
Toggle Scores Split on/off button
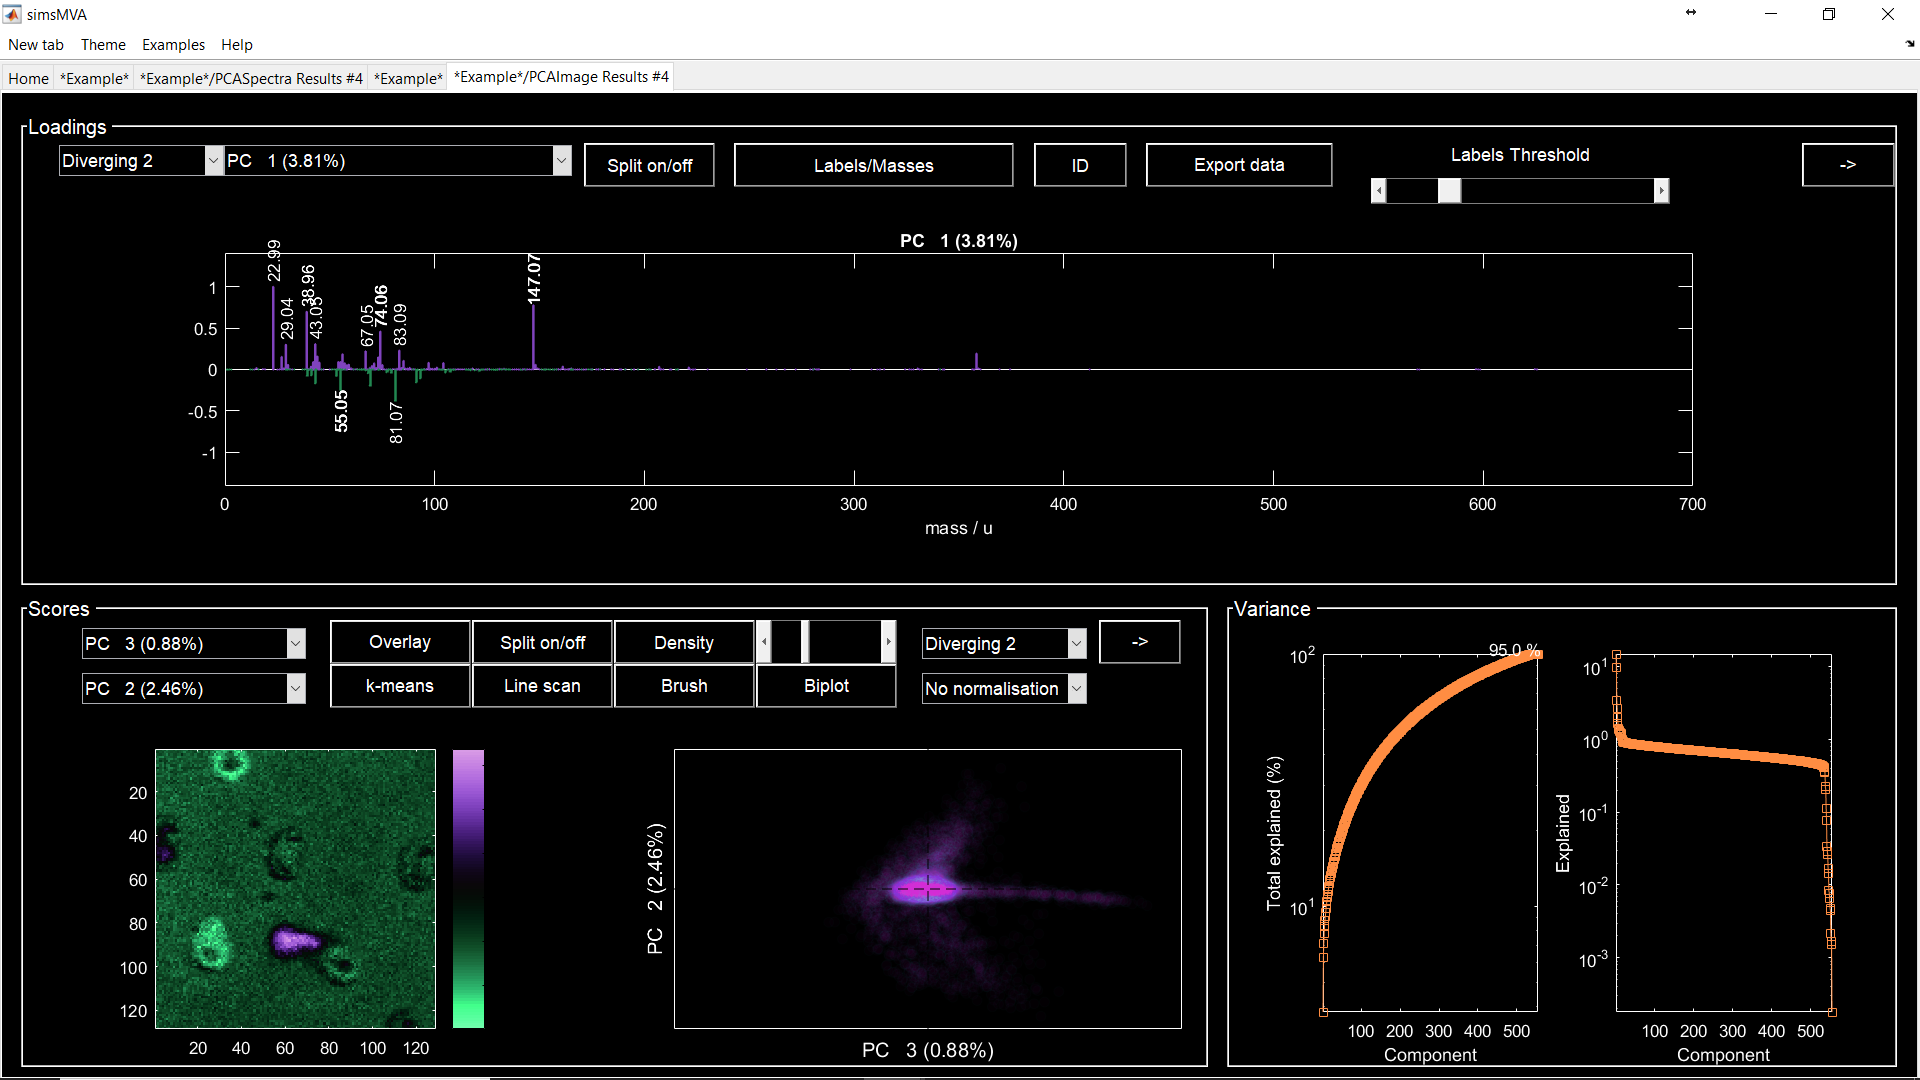tap(542, 642)
